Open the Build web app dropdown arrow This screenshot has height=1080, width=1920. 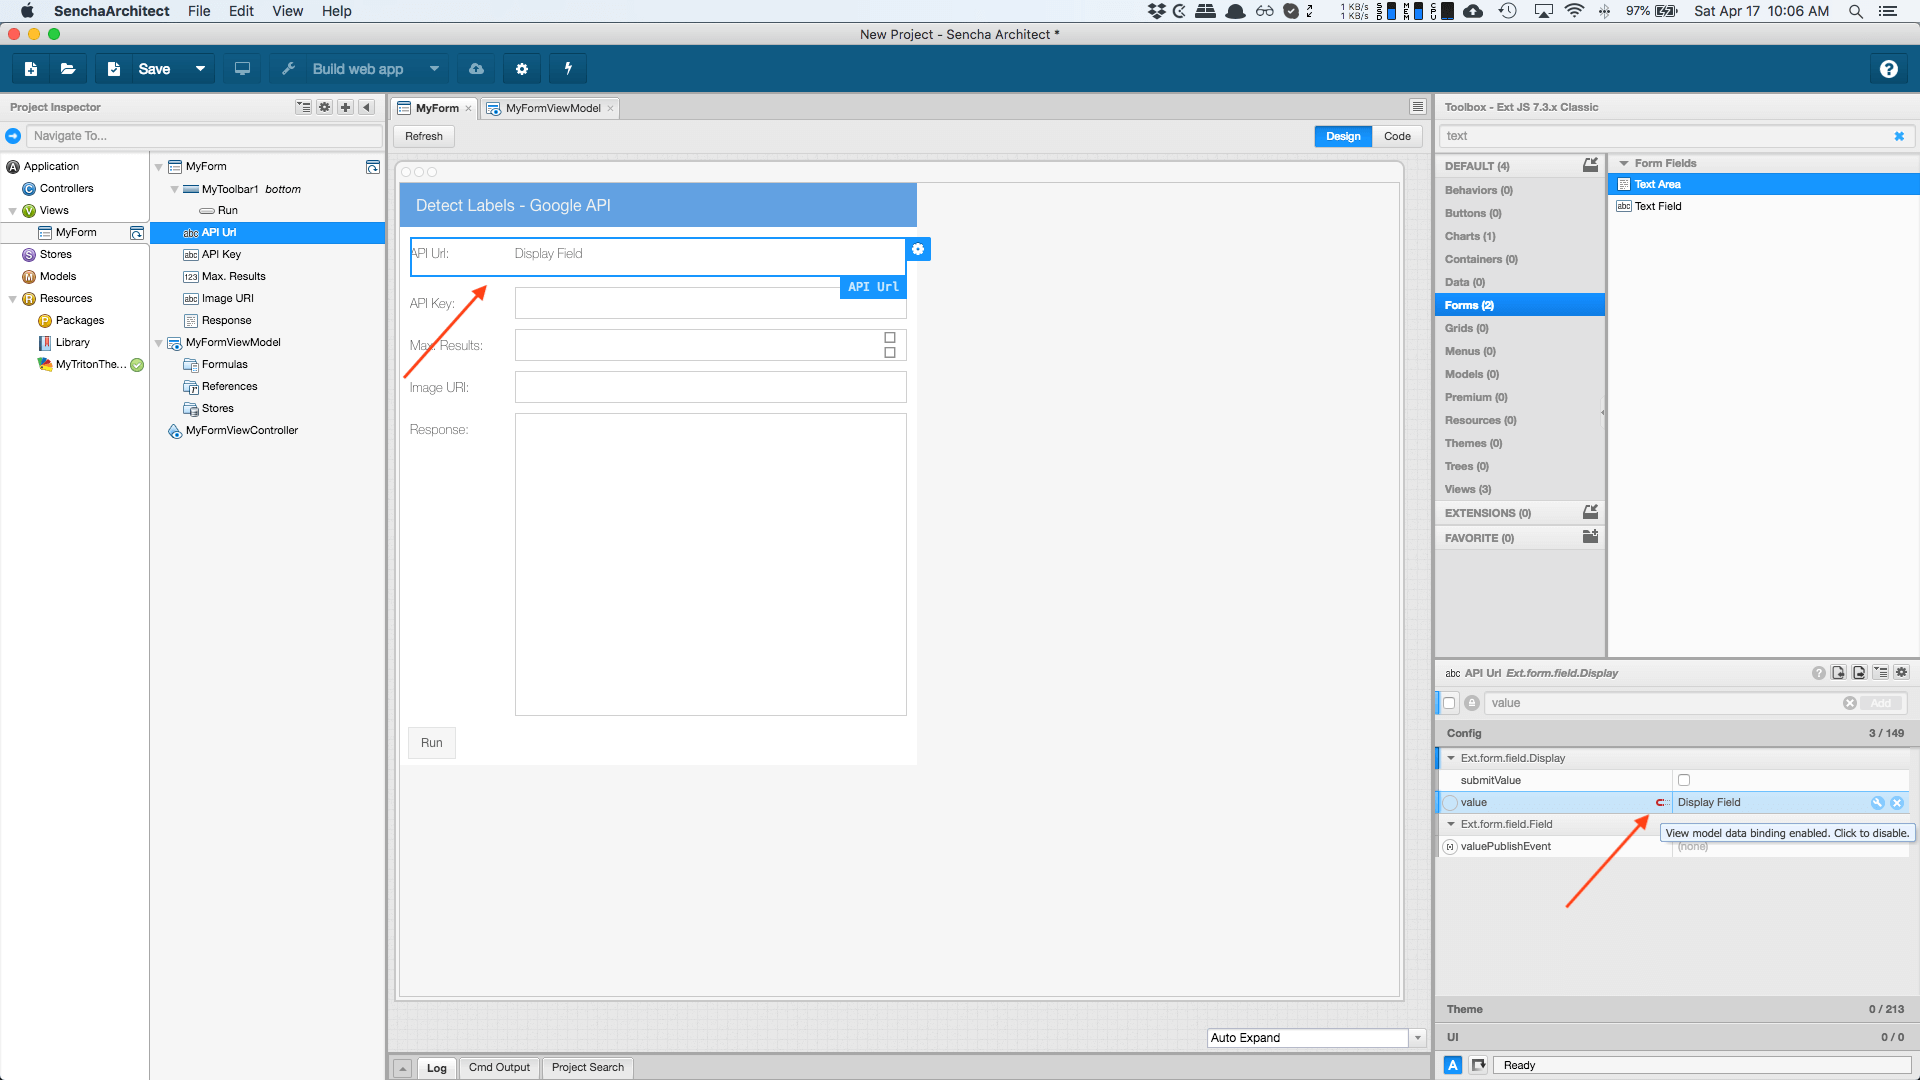[434, 69]
